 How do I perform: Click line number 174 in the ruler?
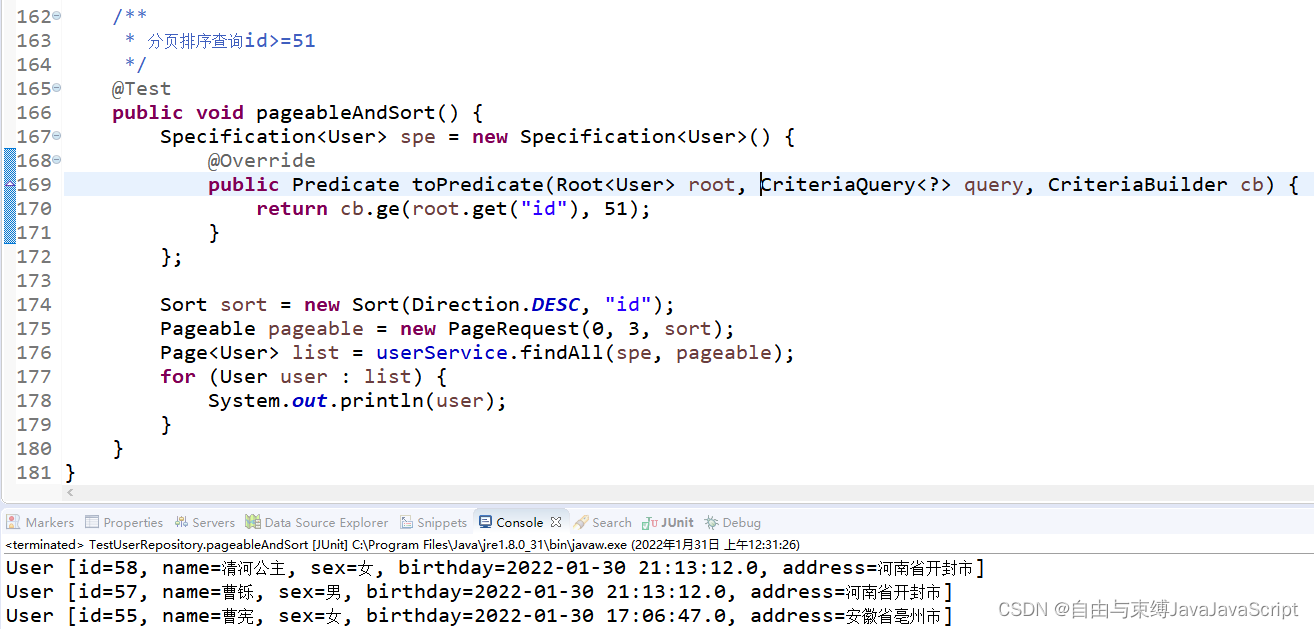tap(34, 305)
